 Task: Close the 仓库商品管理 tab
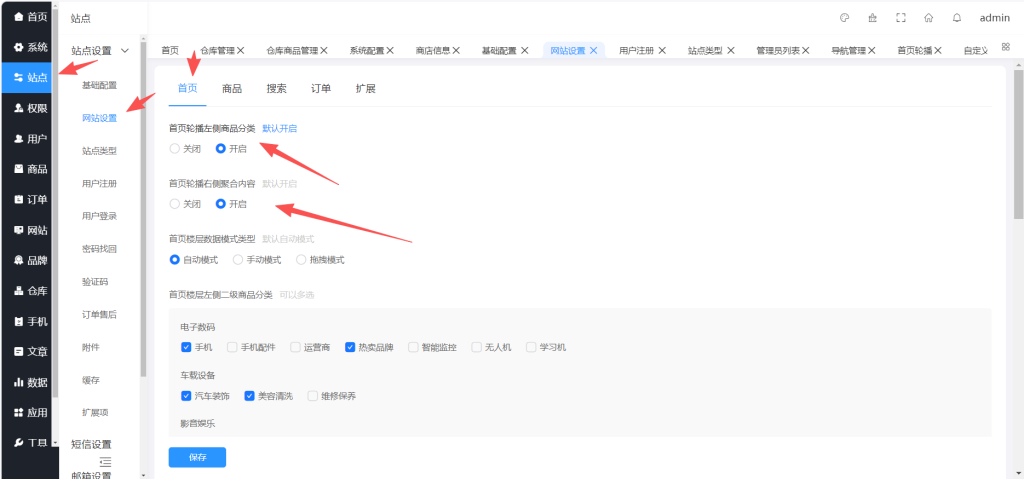[x=323, y=50]
